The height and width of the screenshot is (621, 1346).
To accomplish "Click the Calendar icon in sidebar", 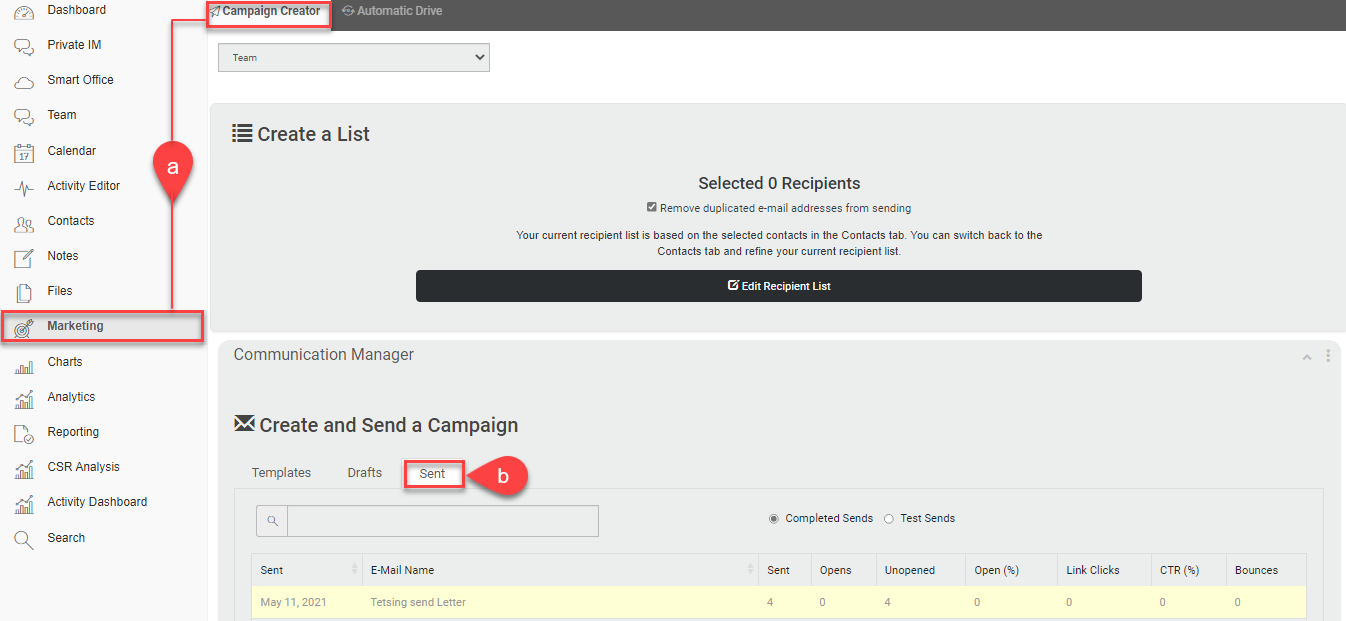I will [x=24, y=152].
